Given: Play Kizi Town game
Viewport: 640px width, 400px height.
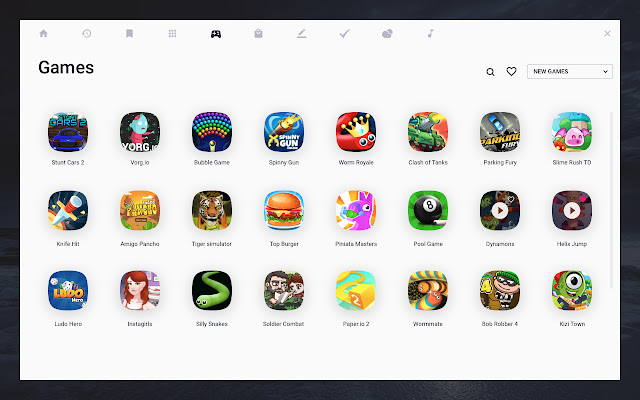Looking at the screenshot, I should (572, 291).
